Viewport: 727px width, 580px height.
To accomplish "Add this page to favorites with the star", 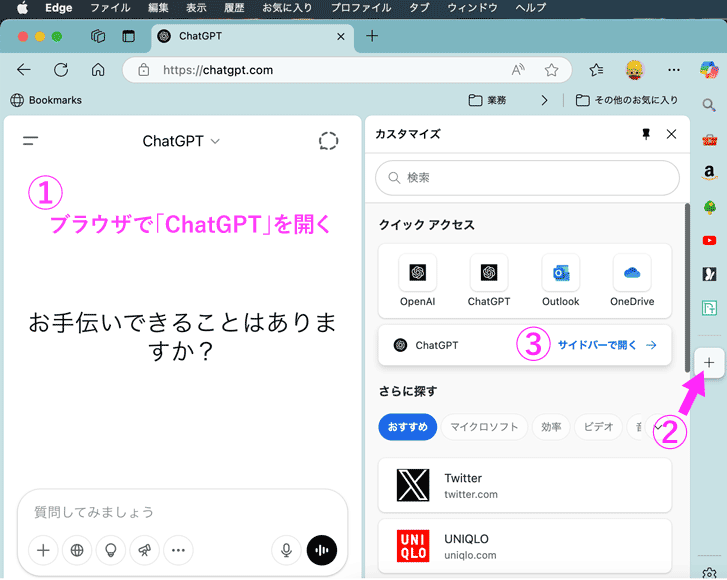I will 551,70.
